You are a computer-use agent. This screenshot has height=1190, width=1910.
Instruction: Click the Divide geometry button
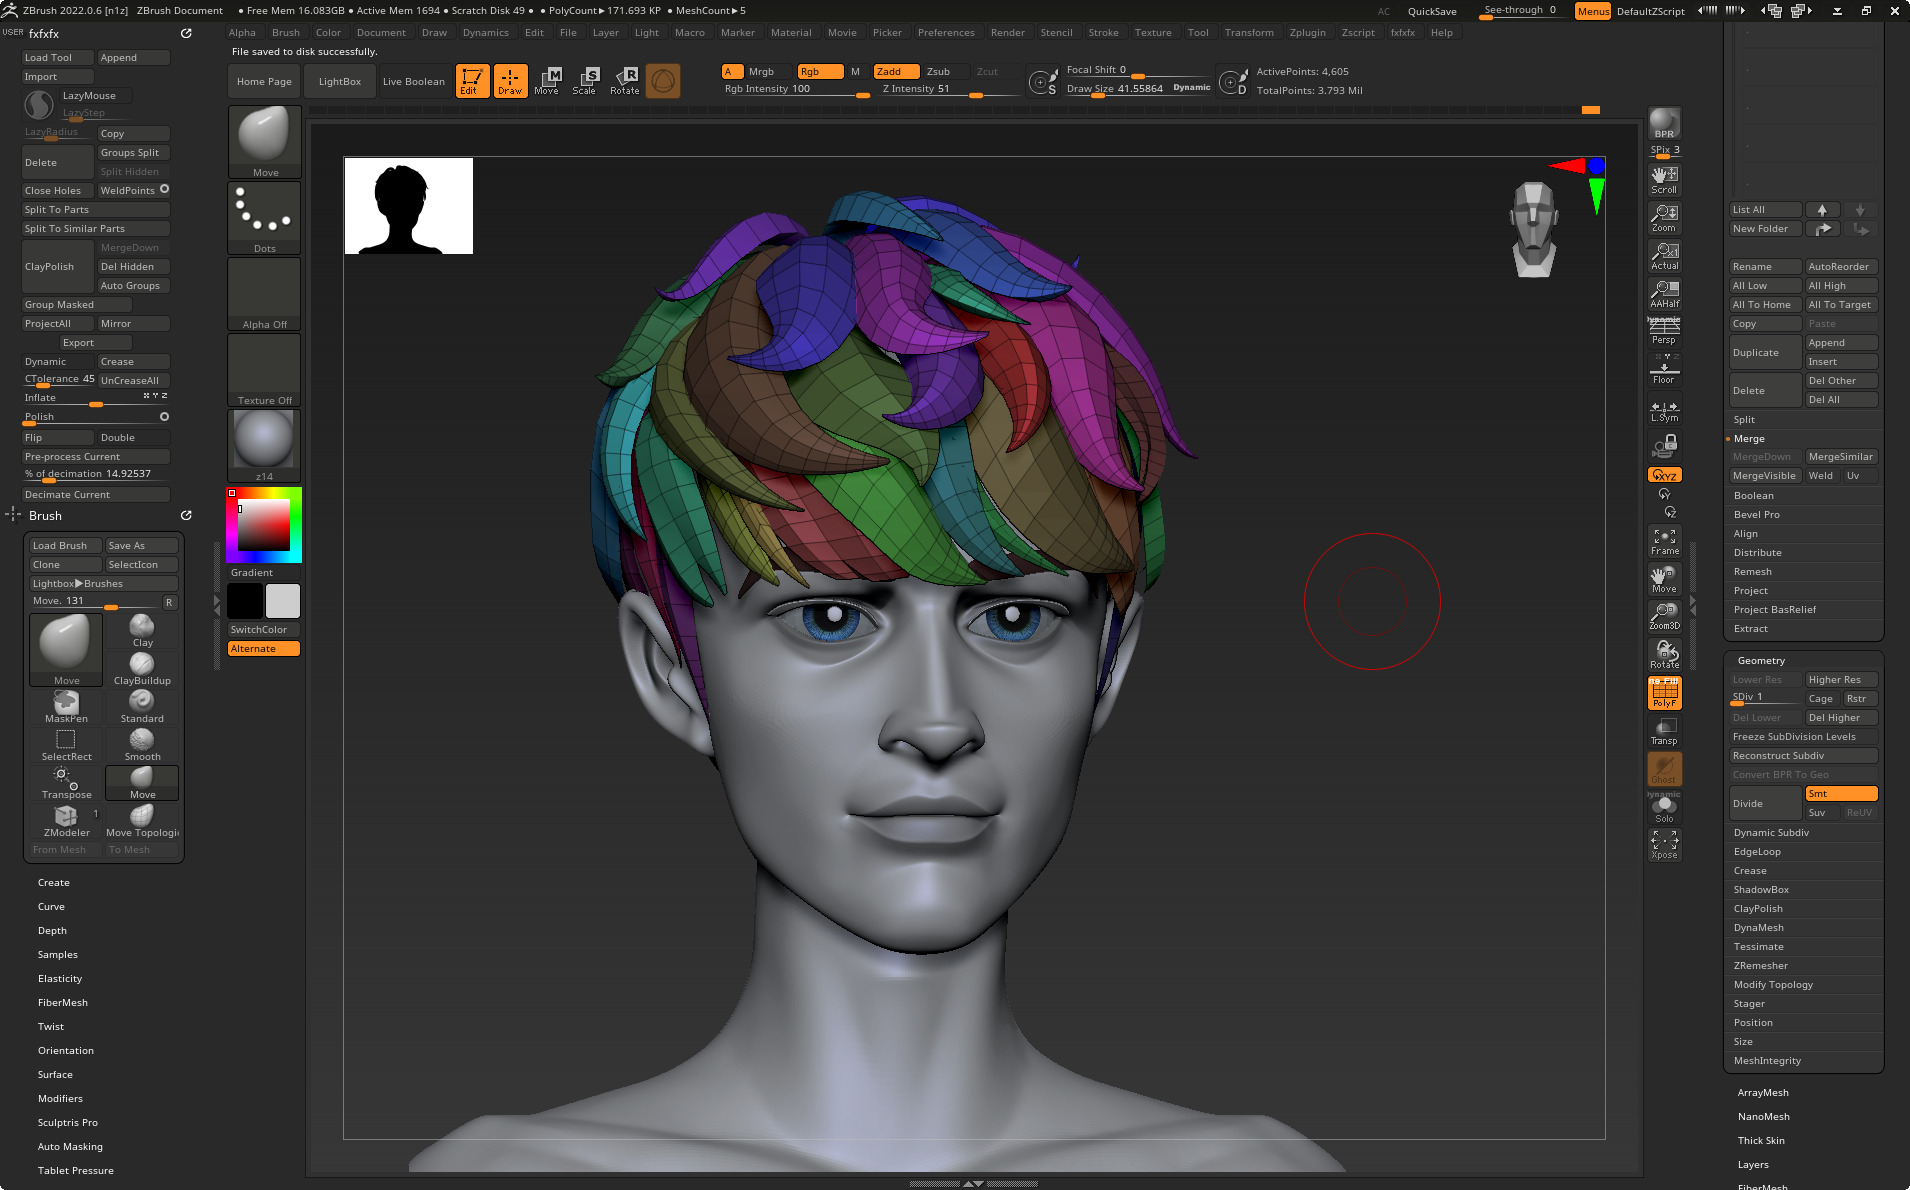1765,803
